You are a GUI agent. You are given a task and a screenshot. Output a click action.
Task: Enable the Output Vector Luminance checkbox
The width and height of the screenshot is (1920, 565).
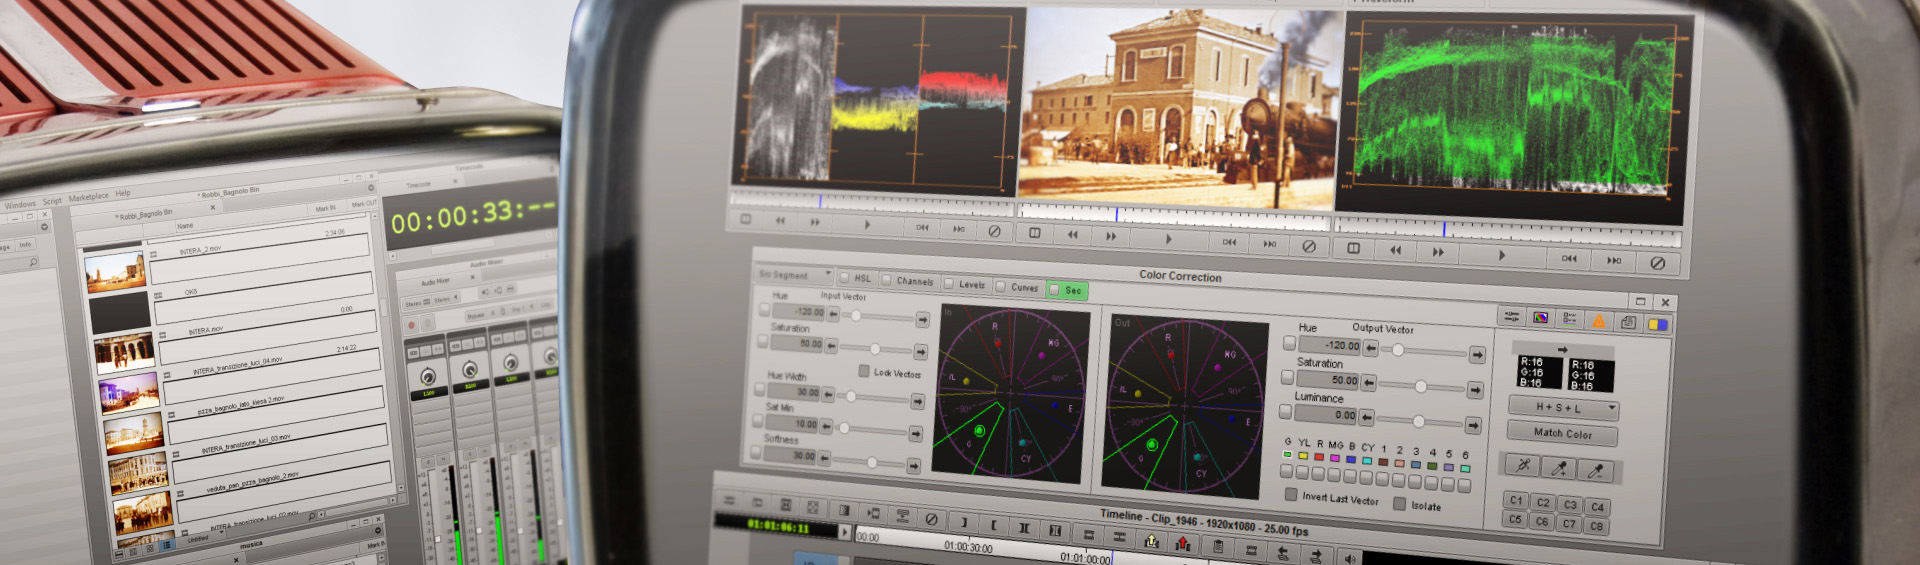pos(1285,411)
